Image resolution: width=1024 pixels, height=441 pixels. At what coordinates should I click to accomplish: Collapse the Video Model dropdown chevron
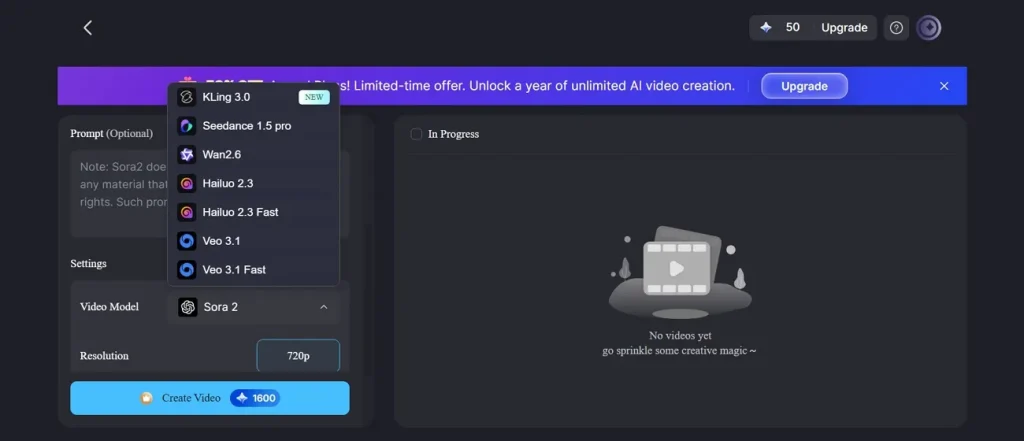click(323, 307)
